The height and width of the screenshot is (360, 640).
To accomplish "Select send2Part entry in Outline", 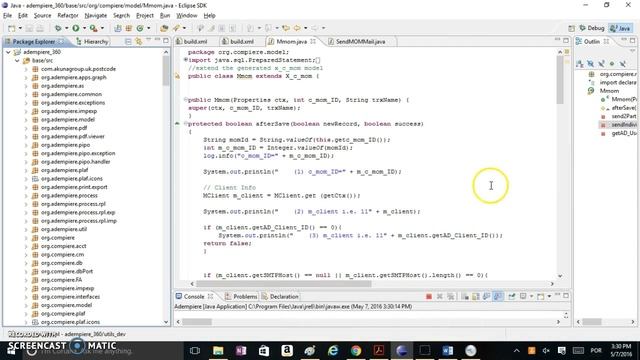I will coord(623,116).
